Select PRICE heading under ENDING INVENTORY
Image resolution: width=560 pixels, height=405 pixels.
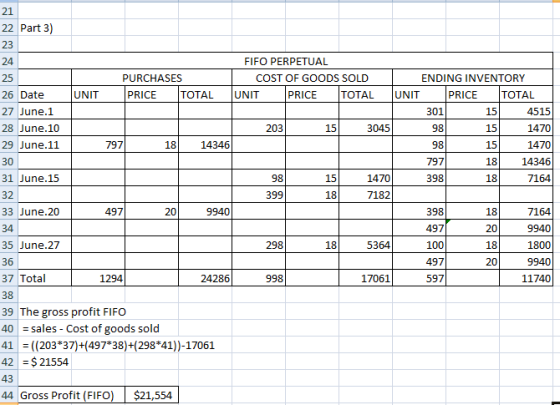472,95
